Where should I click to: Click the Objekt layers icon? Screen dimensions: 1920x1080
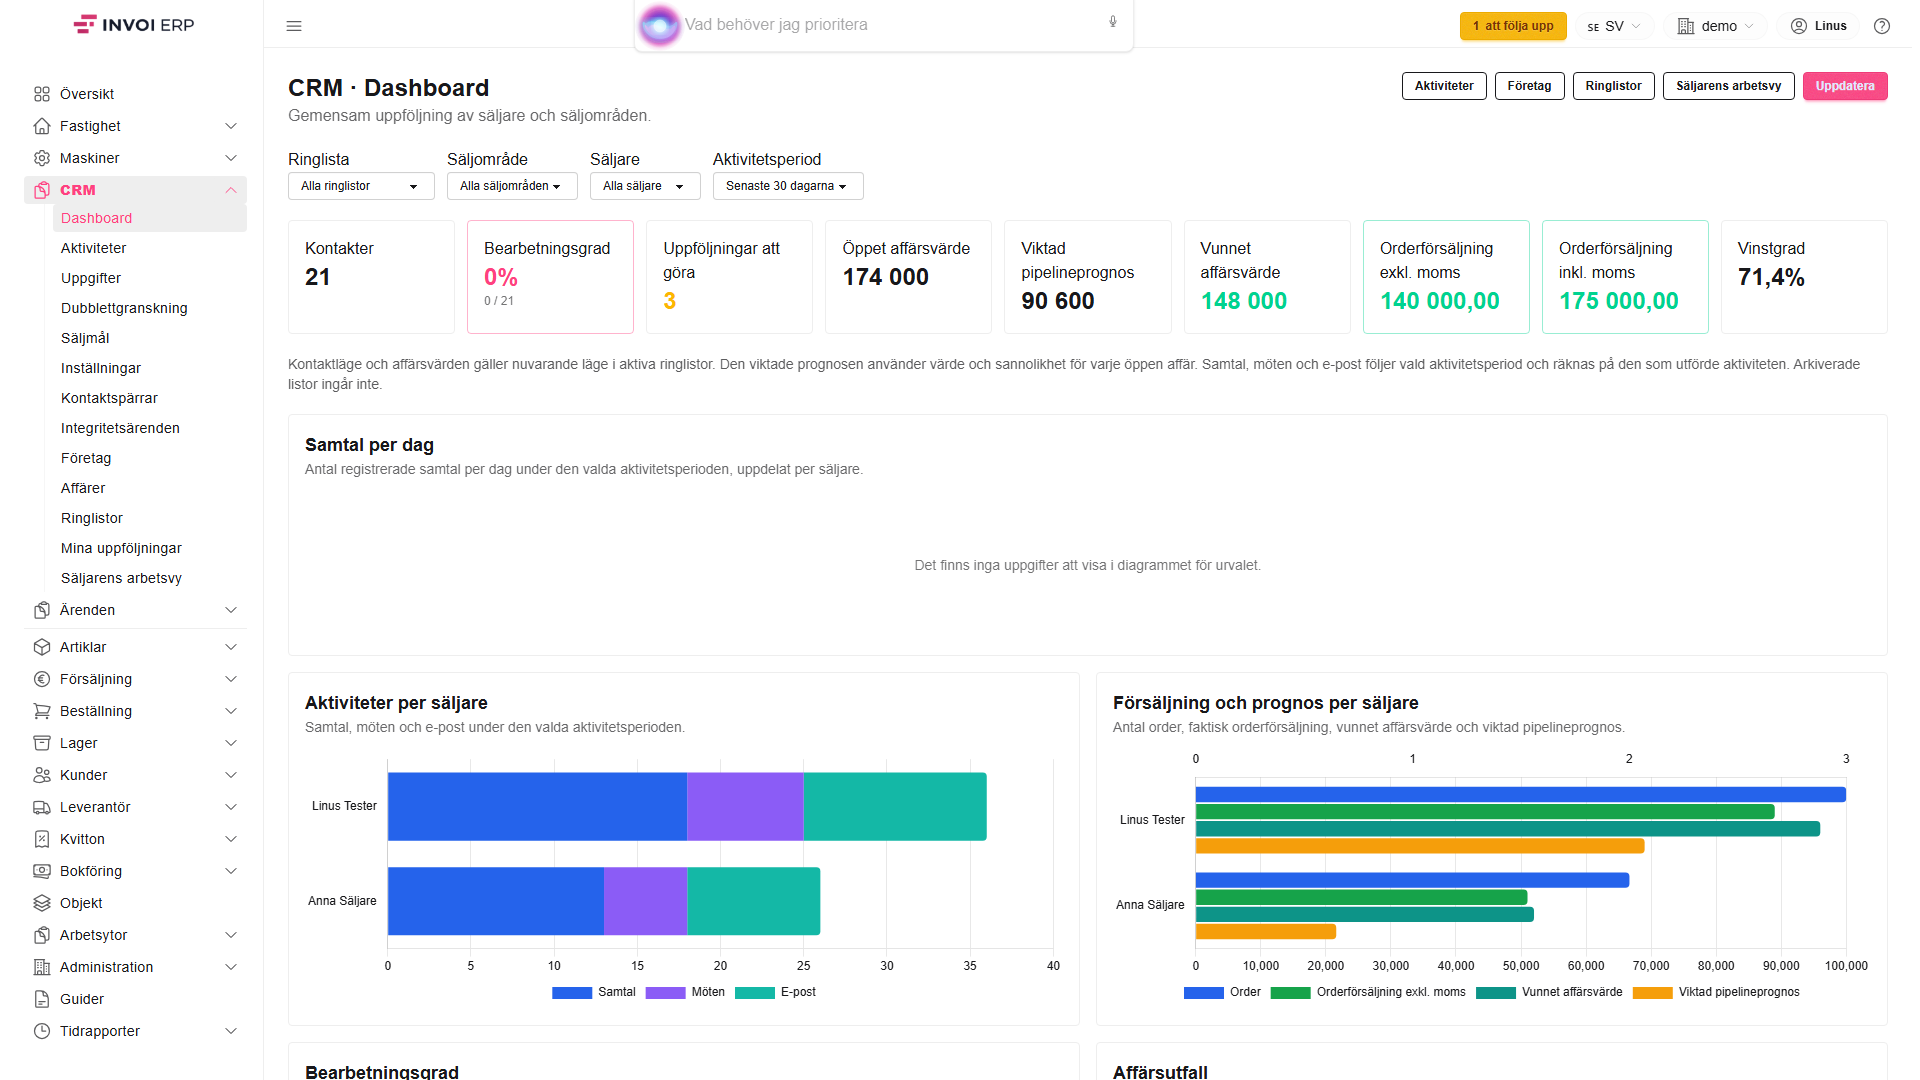[42, 903]
